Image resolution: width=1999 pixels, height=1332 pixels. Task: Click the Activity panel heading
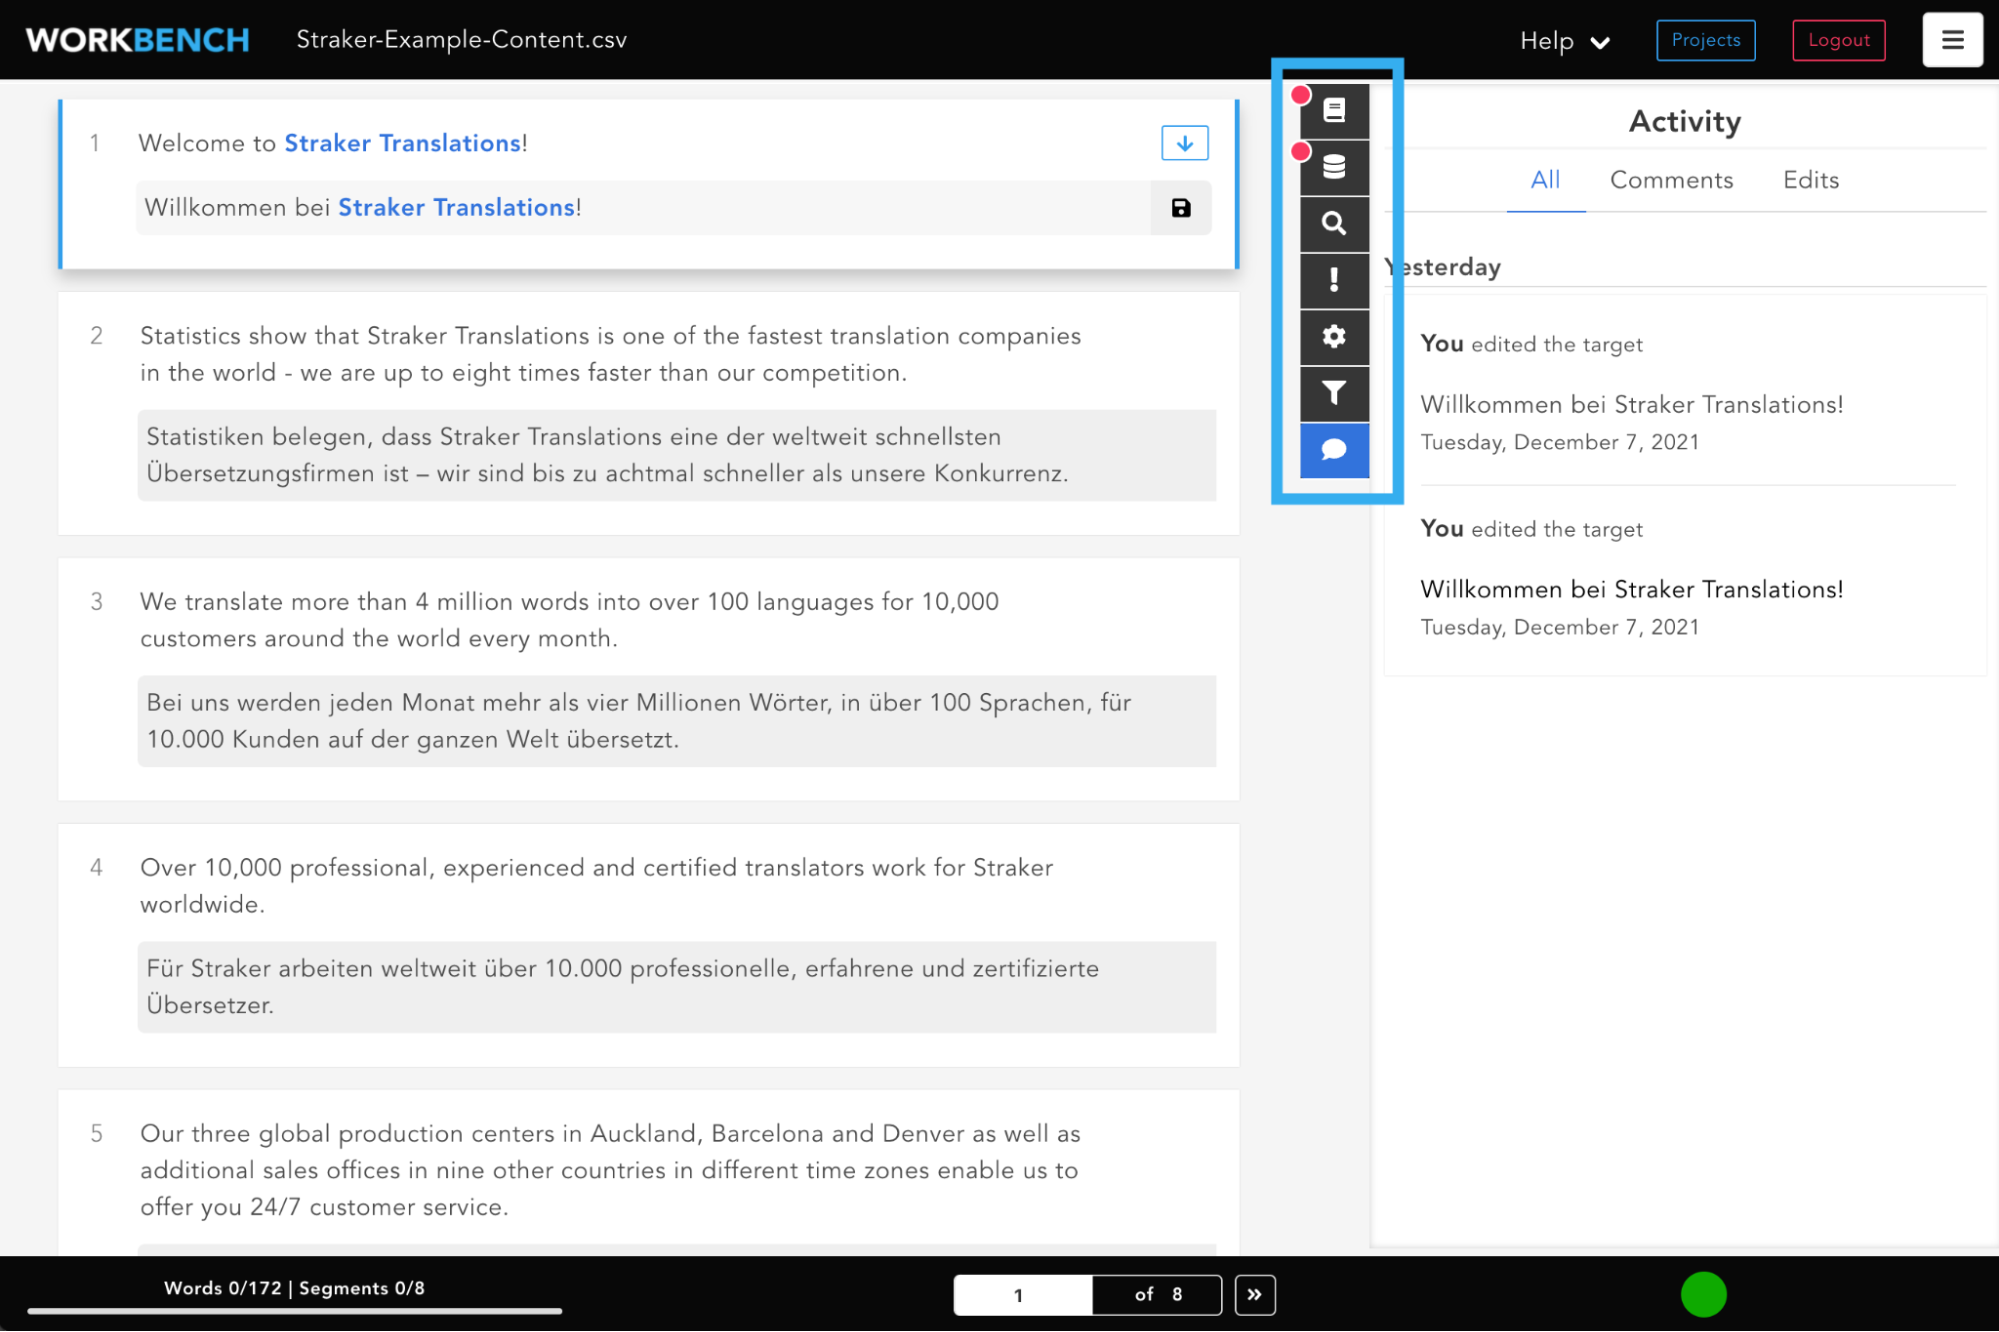click(1685, 121)
